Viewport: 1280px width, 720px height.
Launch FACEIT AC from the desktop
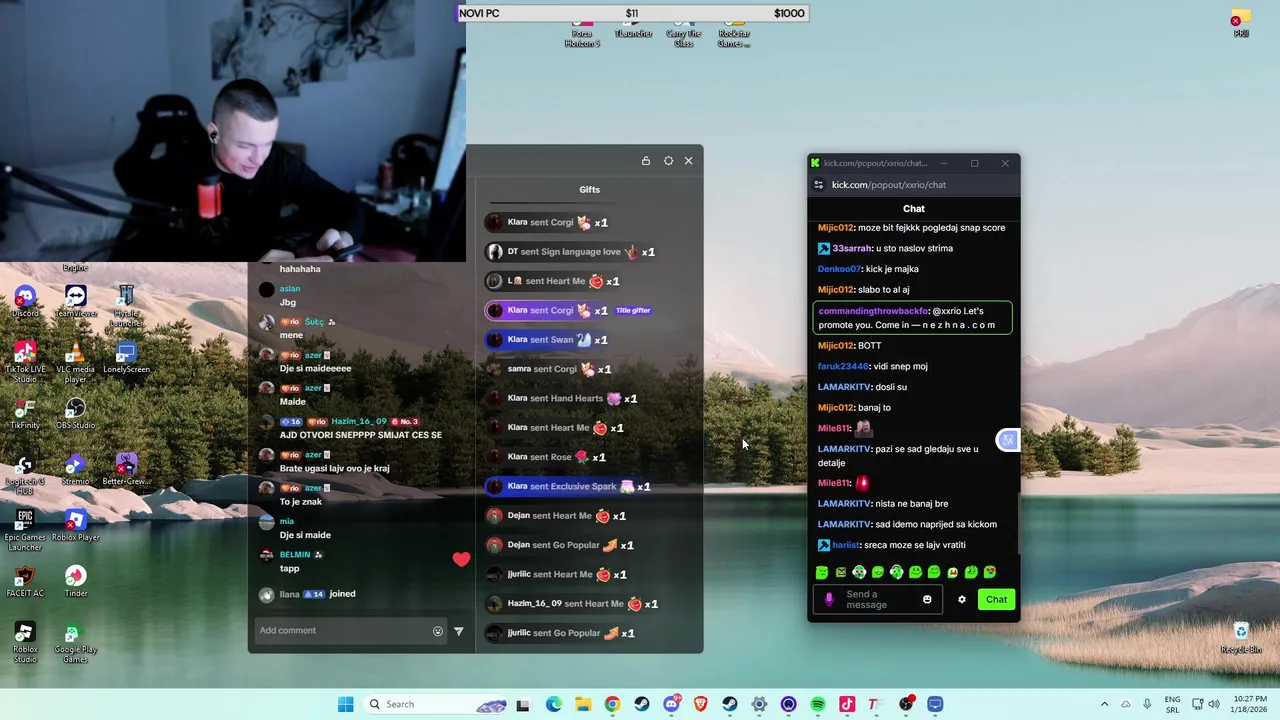25,582
